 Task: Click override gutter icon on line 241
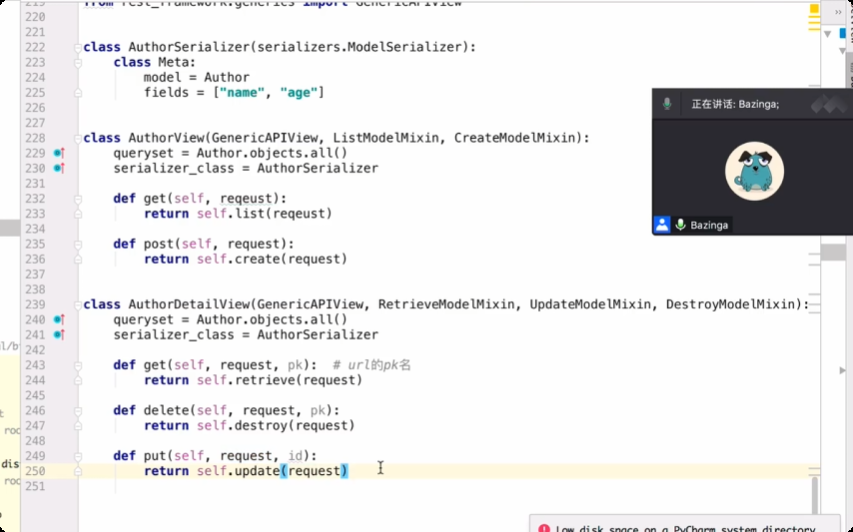coord(59,335)
